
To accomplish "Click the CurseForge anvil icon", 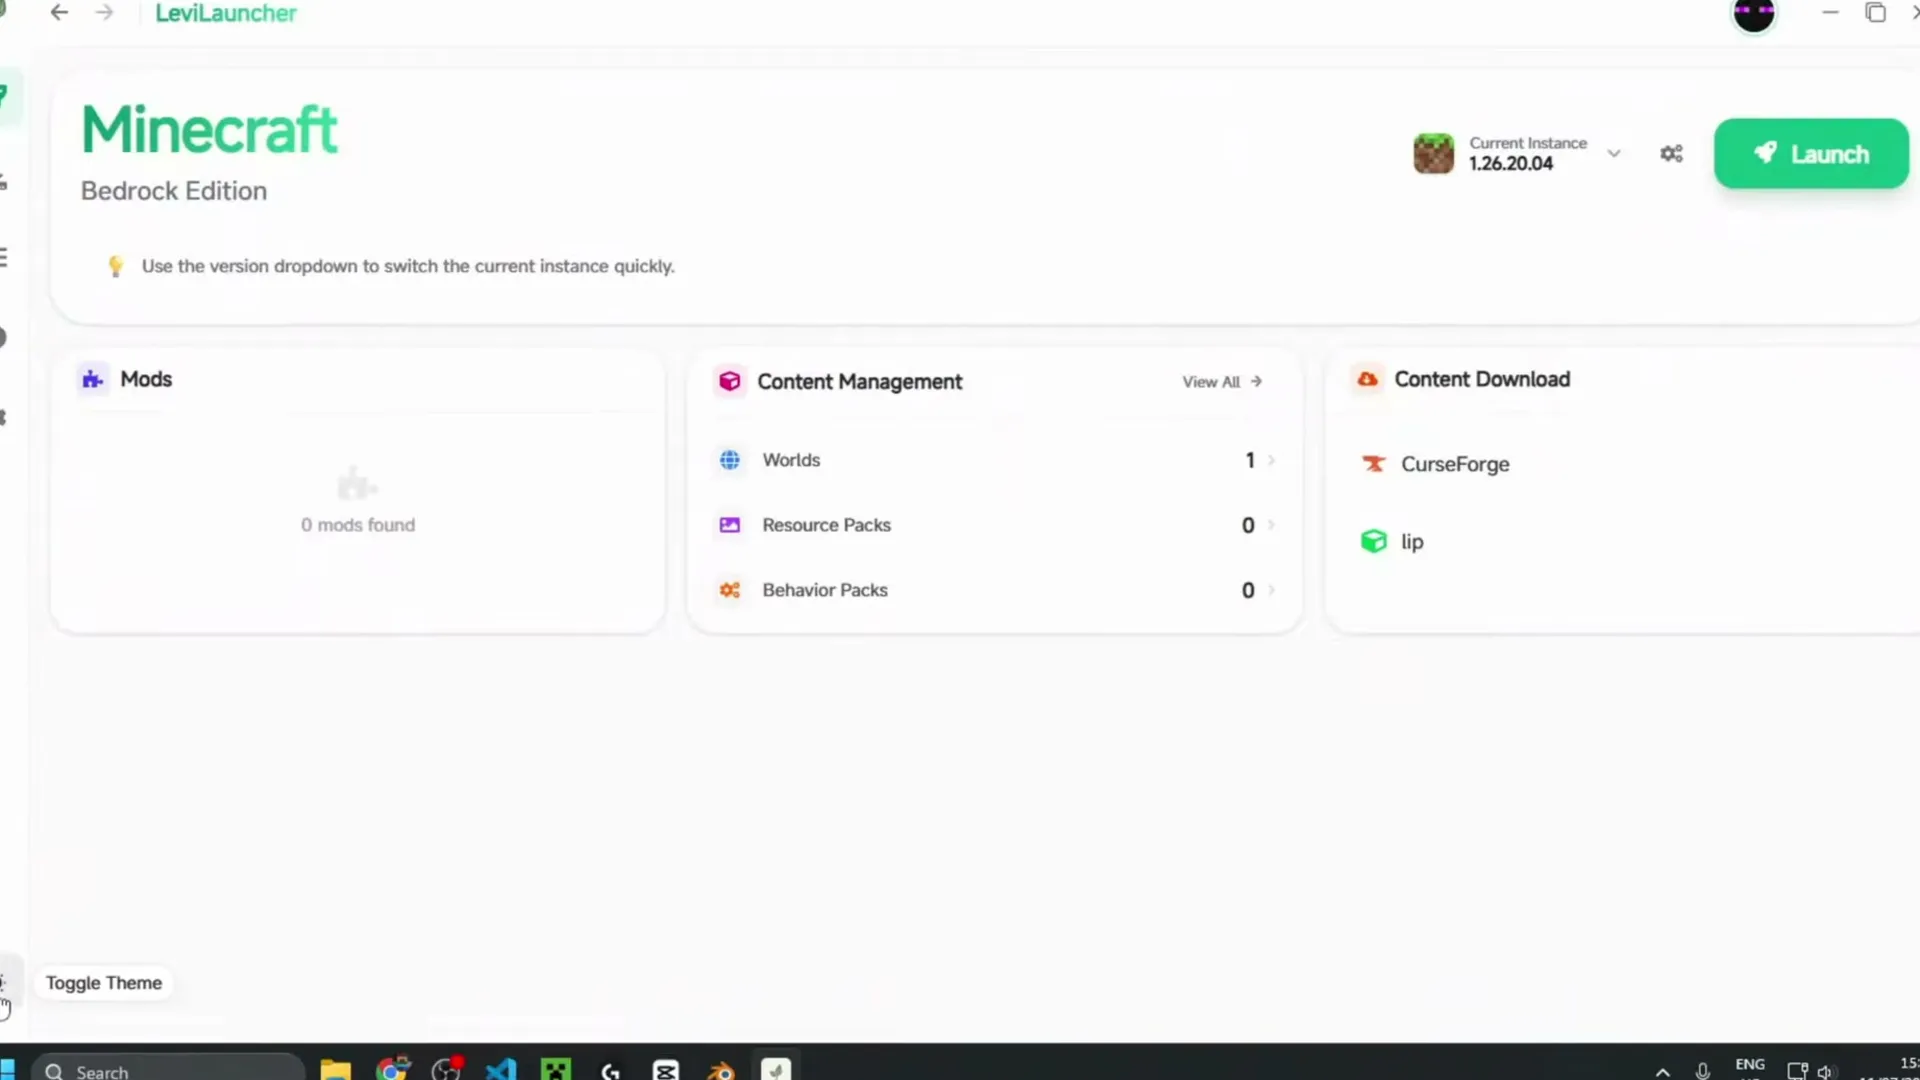I will tap(1373, 464).
